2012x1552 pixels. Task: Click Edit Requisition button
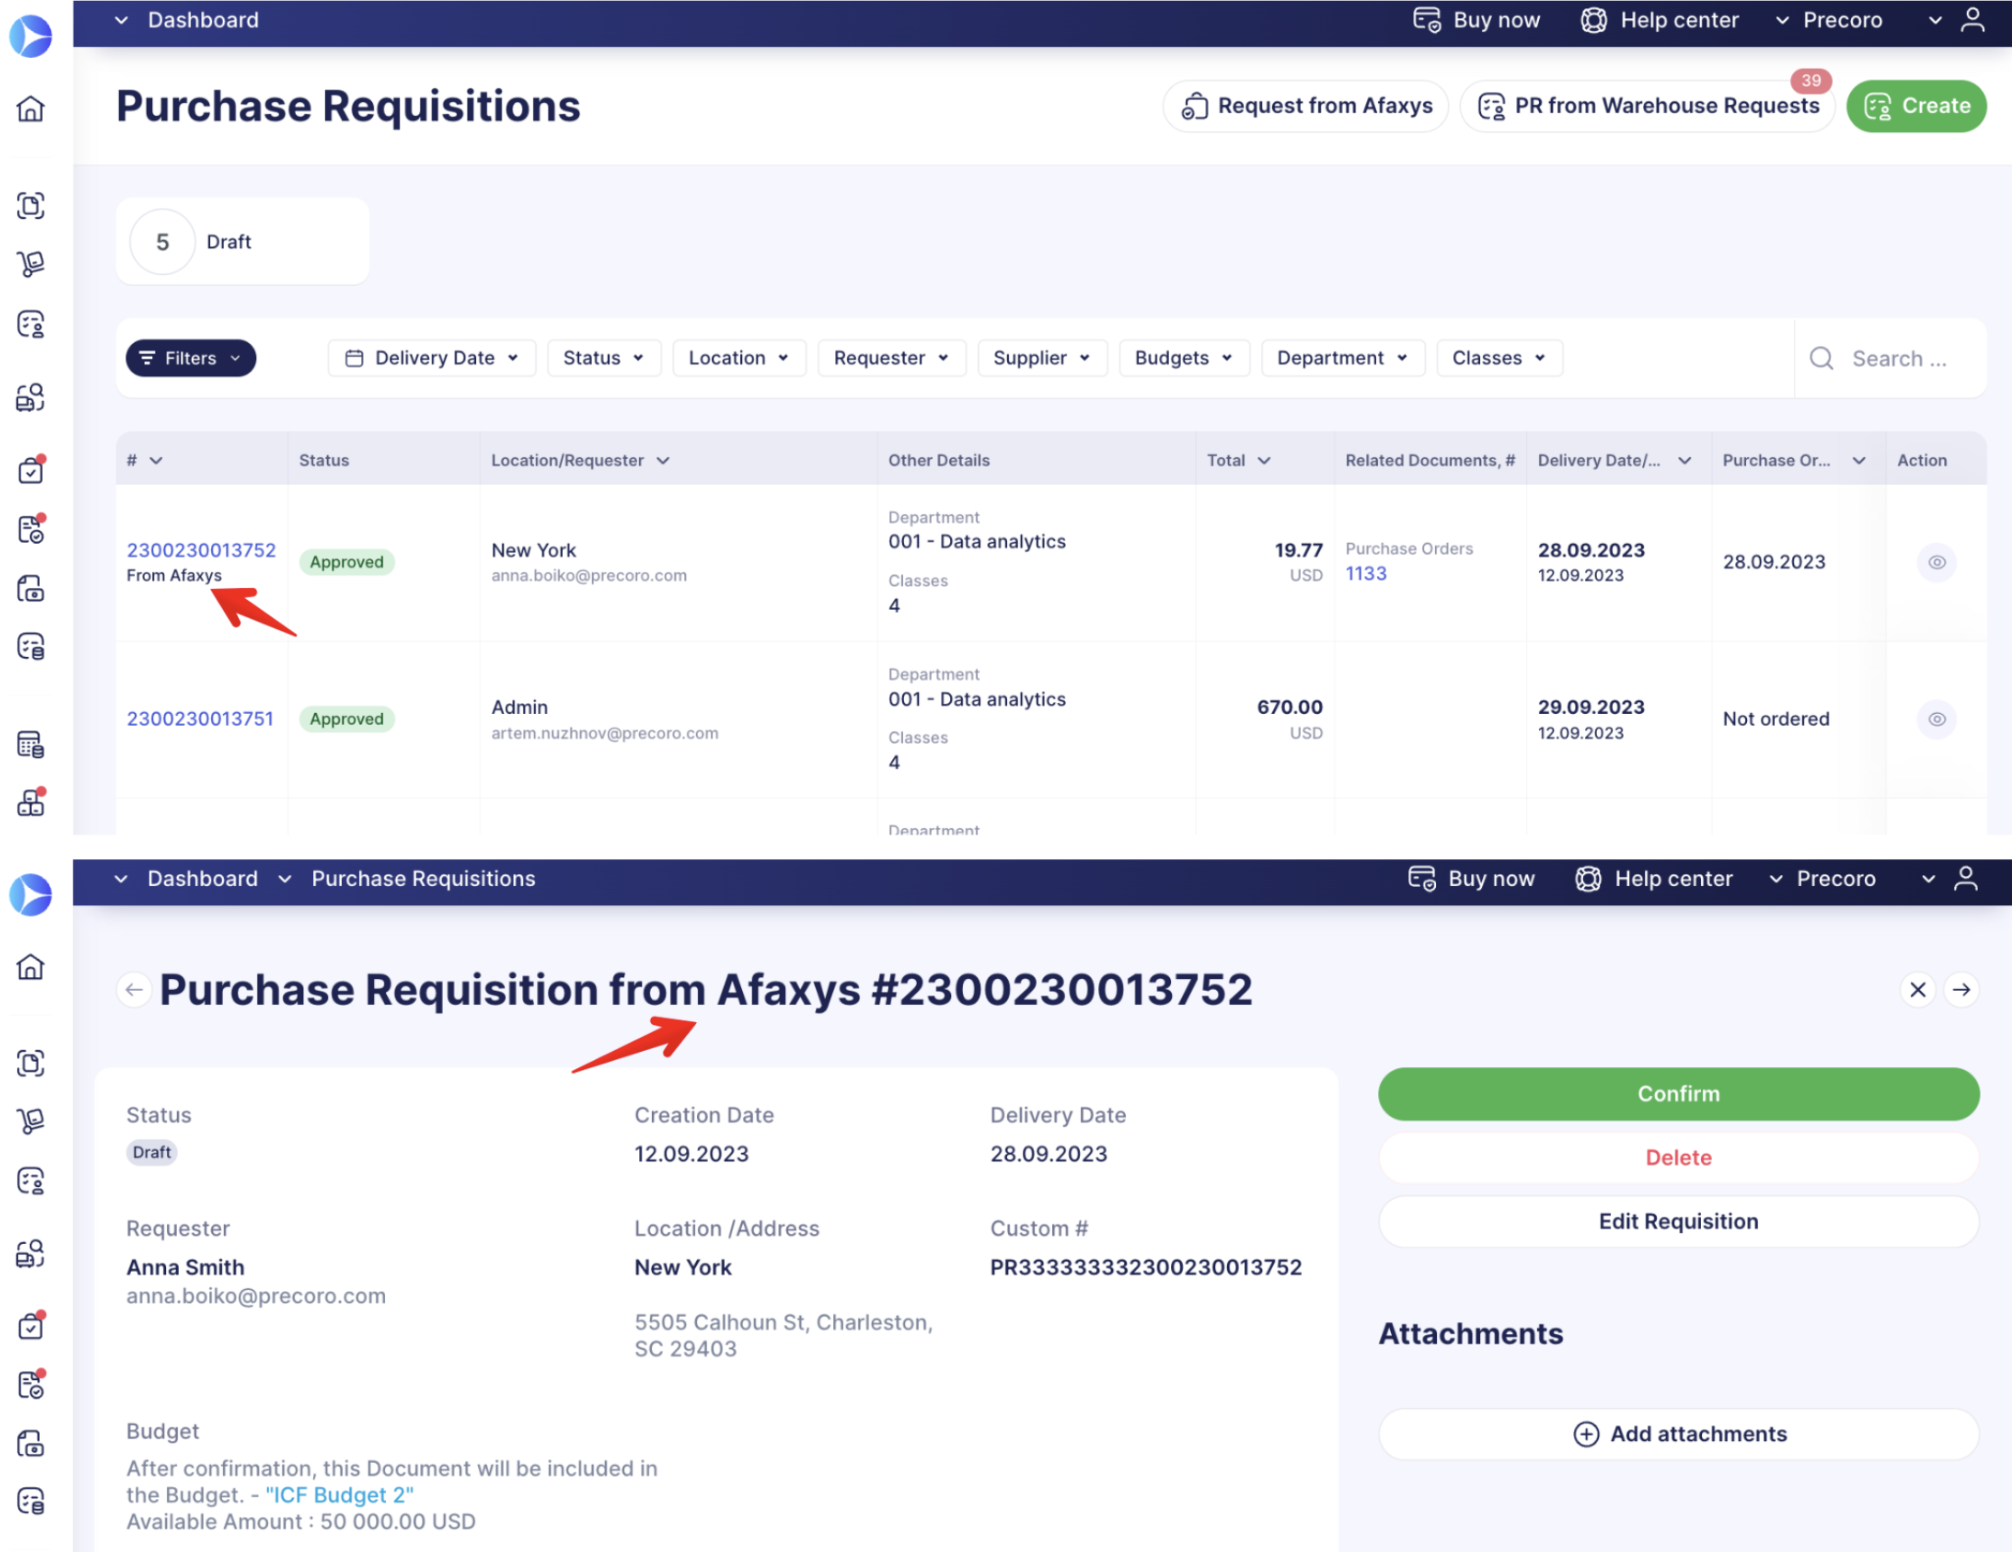[1678, 1221]
